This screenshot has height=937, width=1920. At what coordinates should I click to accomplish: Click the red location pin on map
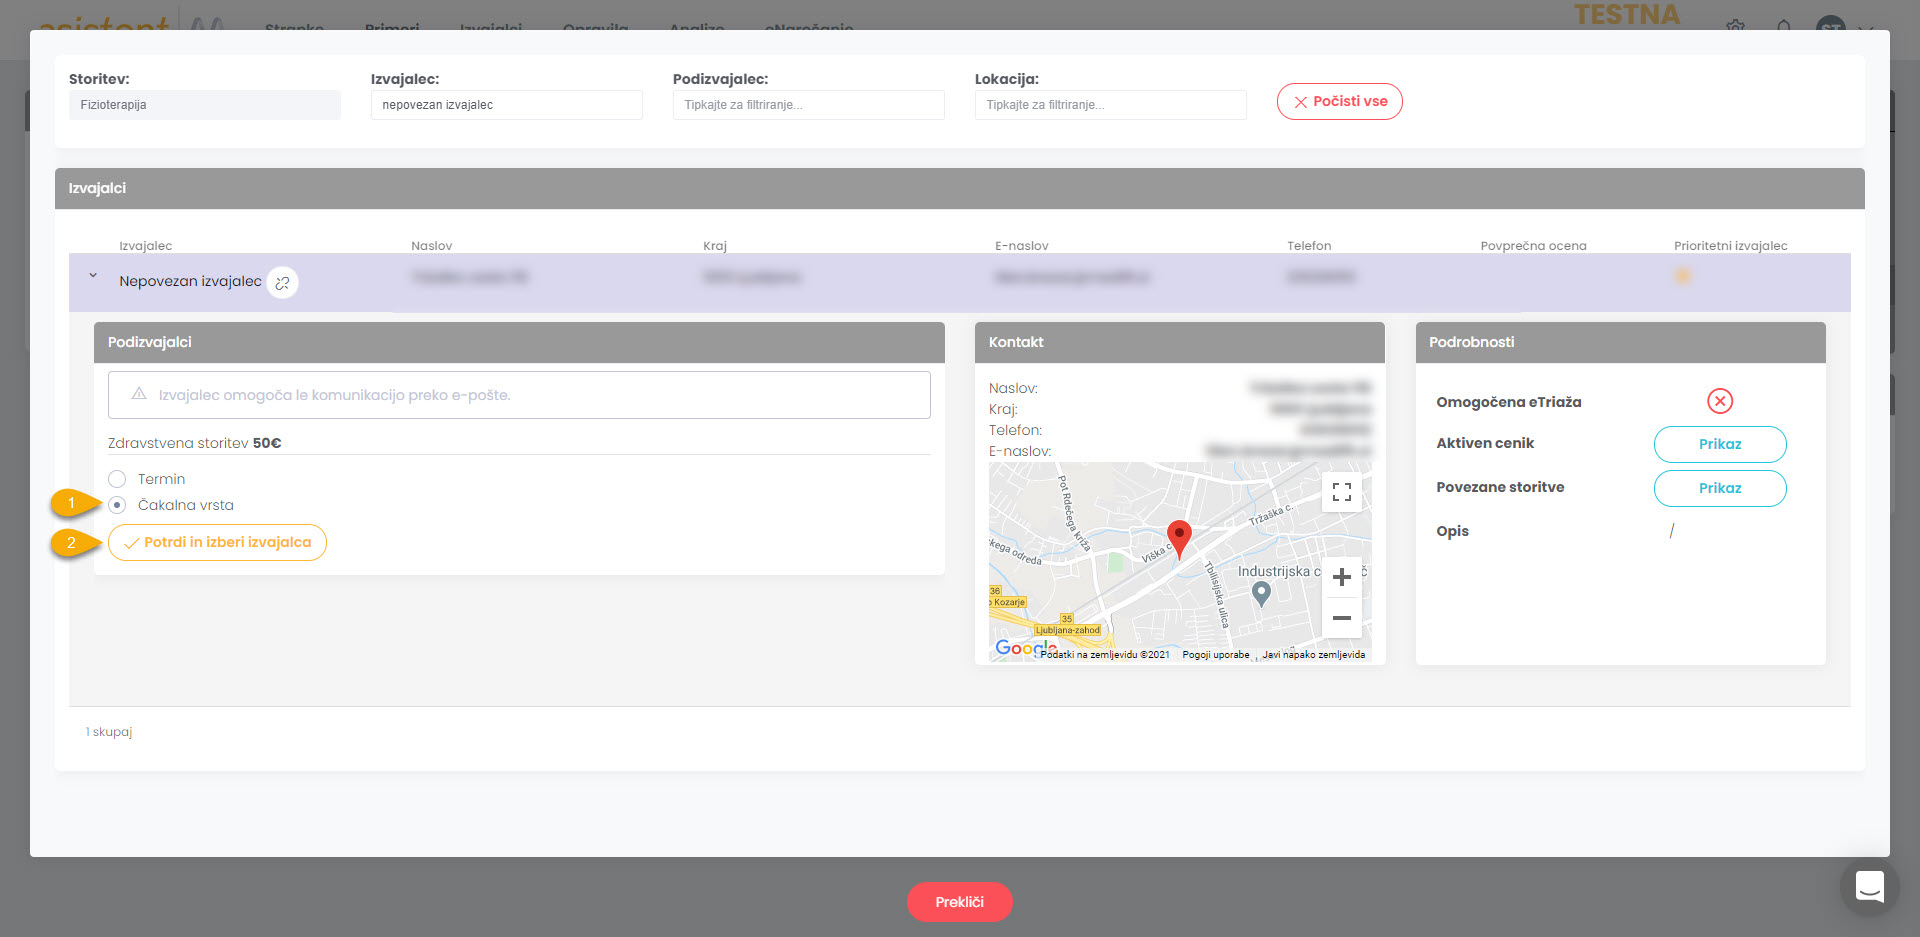[x=1179, y=537]
